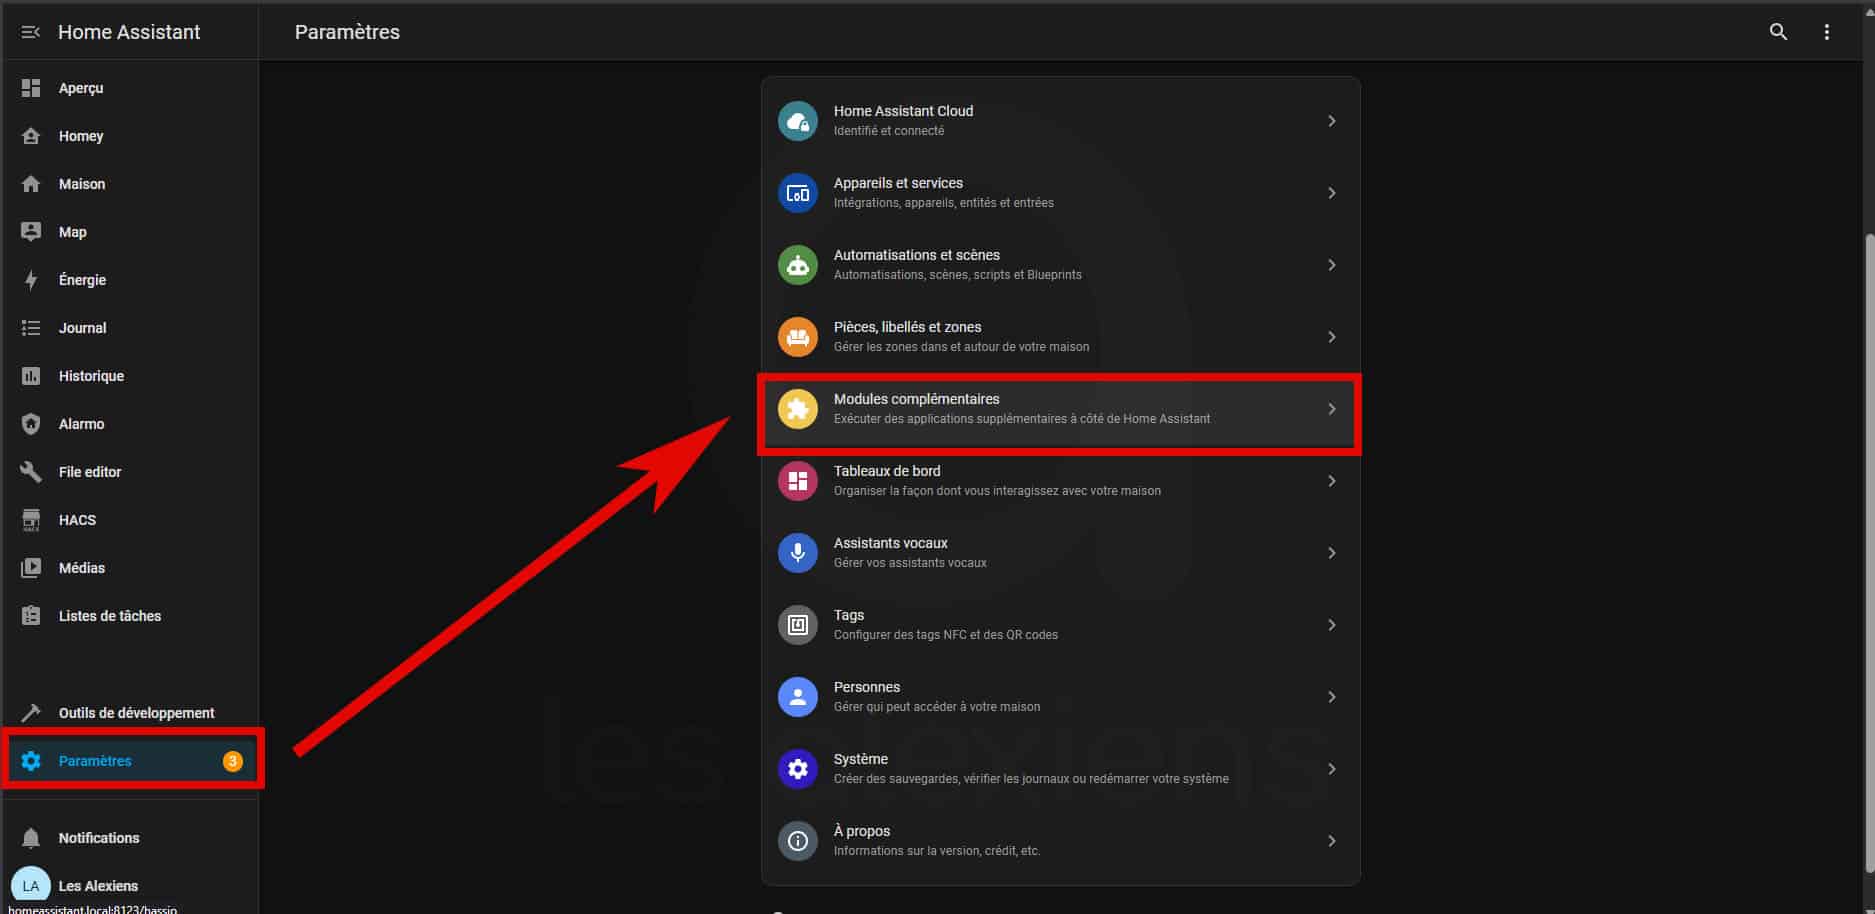Select Paramètres in the sidebar

[x=129, y=761]
